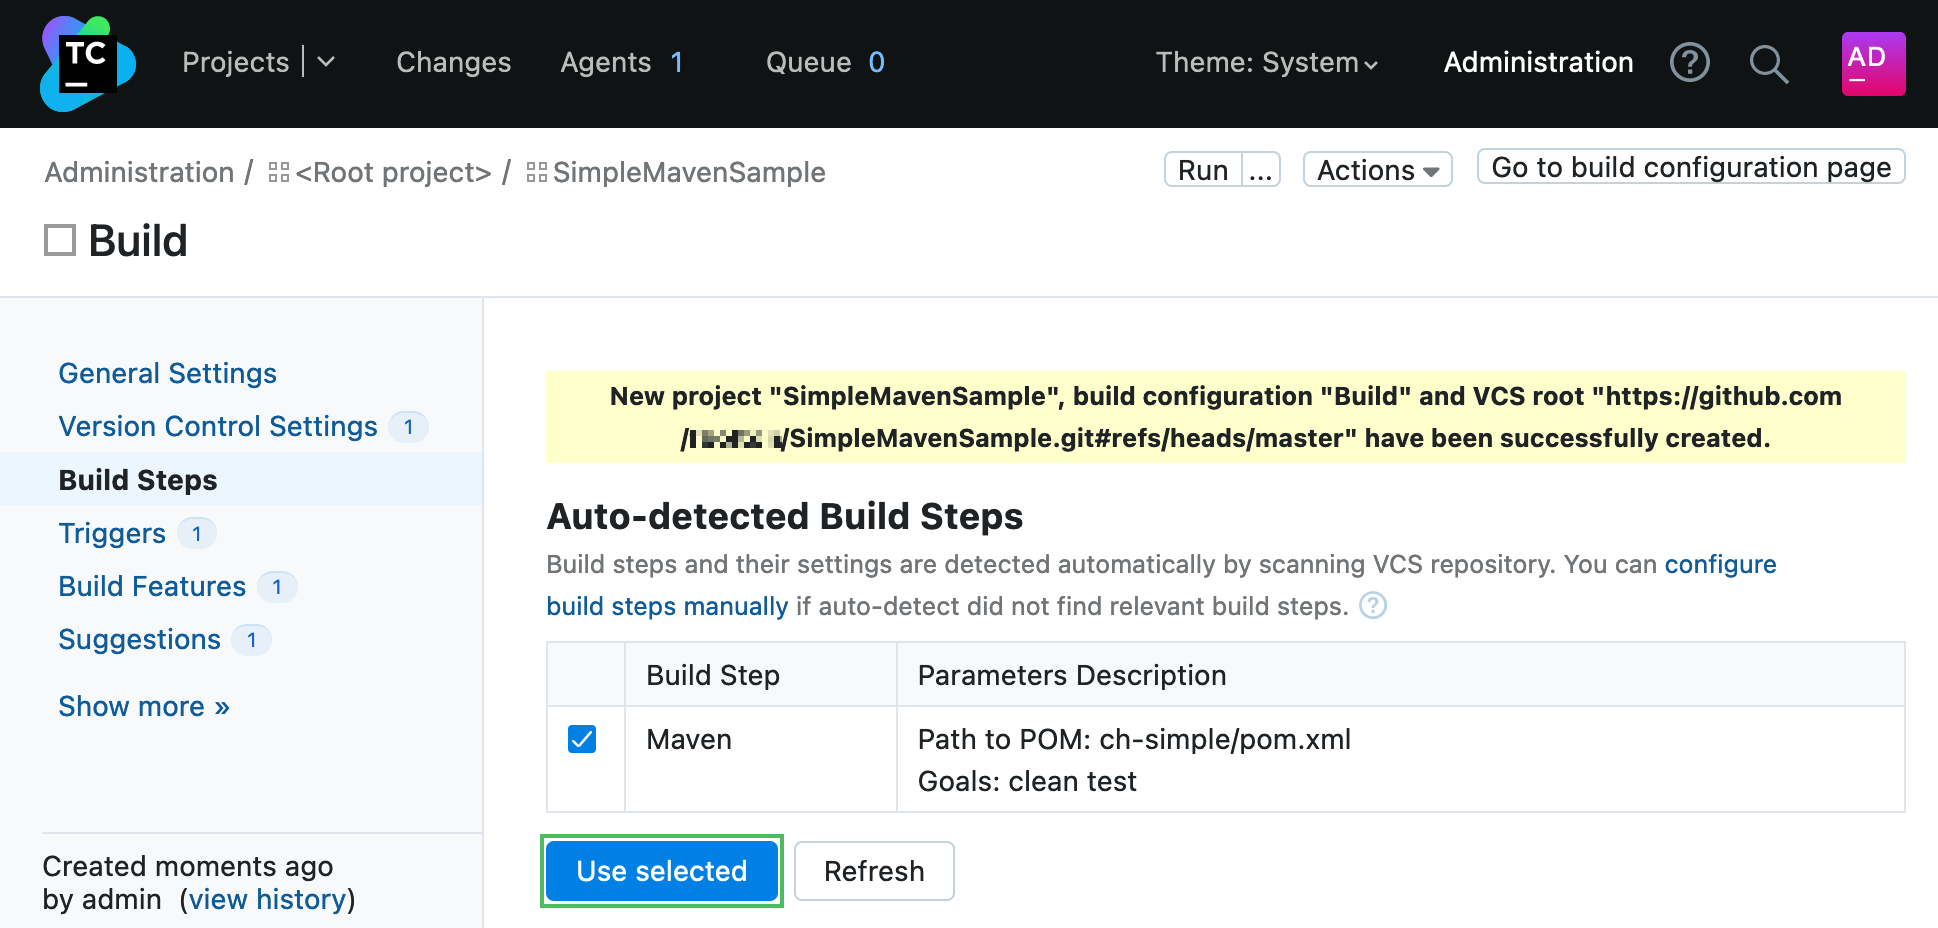The height and width of the screenshot is (928, 1938).
Task: Open the auto-detect help icon
Action: tap(1373, 606)
